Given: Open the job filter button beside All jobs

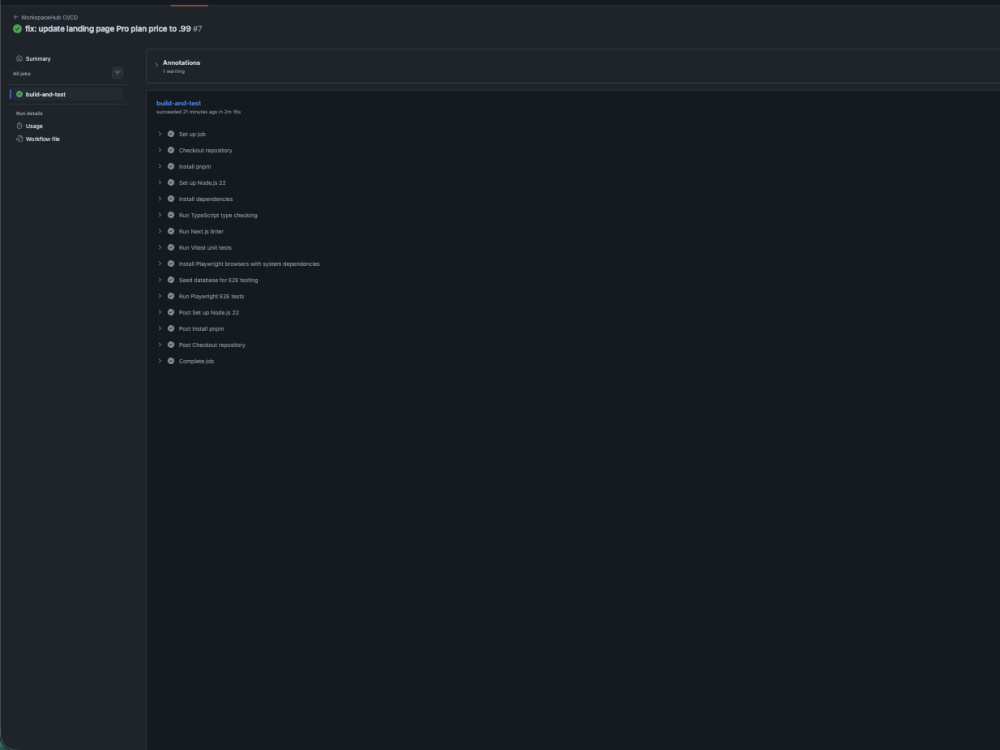Looking at the screenshot, I should tap(117, 73).
